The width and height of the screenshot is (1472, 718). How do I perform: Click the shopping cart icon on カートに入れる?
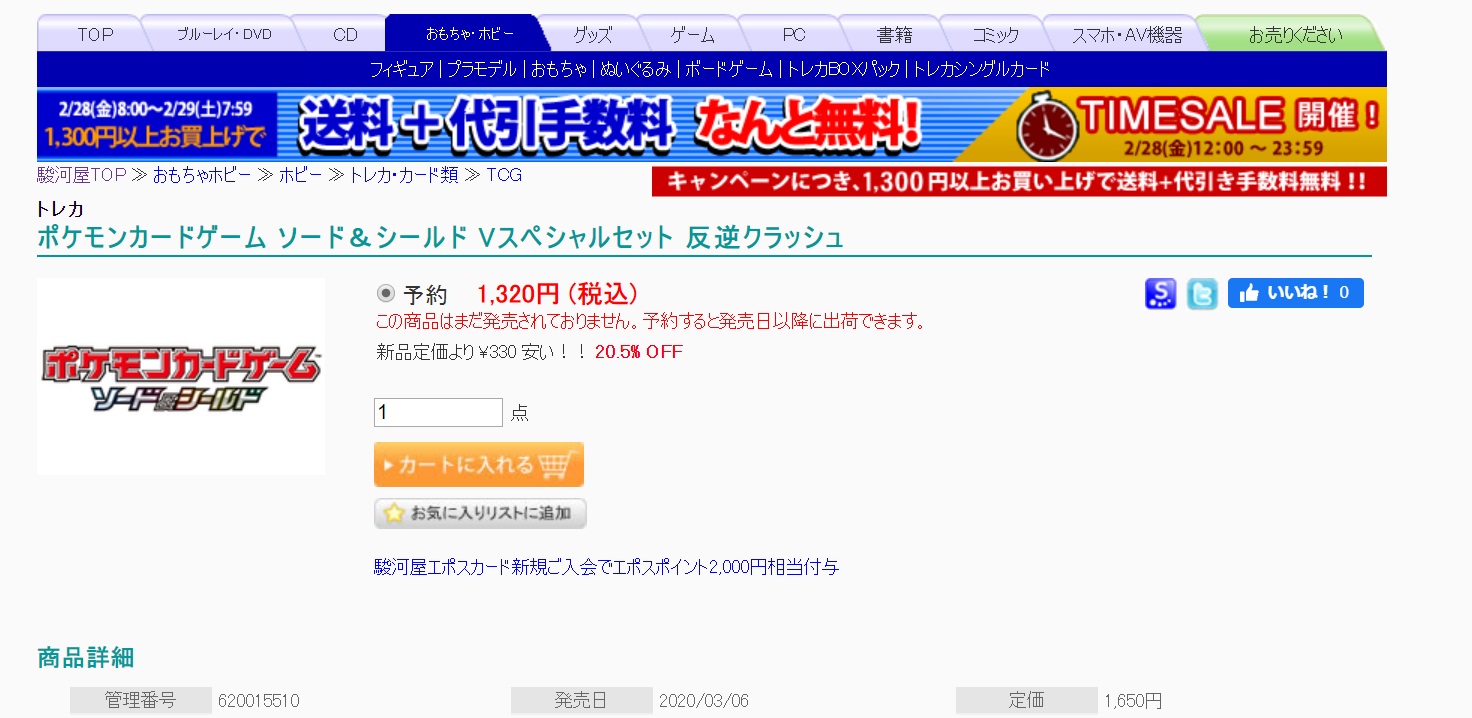pos(555,464)
